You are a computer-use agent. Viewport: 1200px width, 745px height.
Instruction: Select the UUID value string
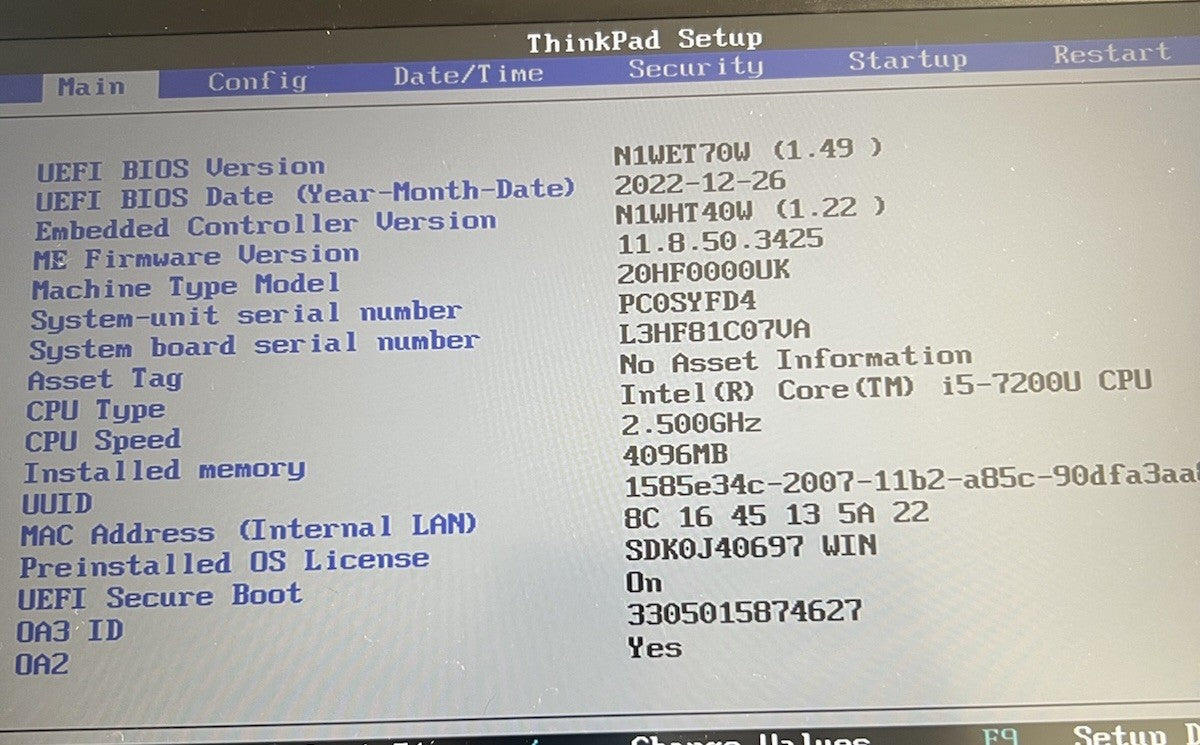(x=910, y=487)
